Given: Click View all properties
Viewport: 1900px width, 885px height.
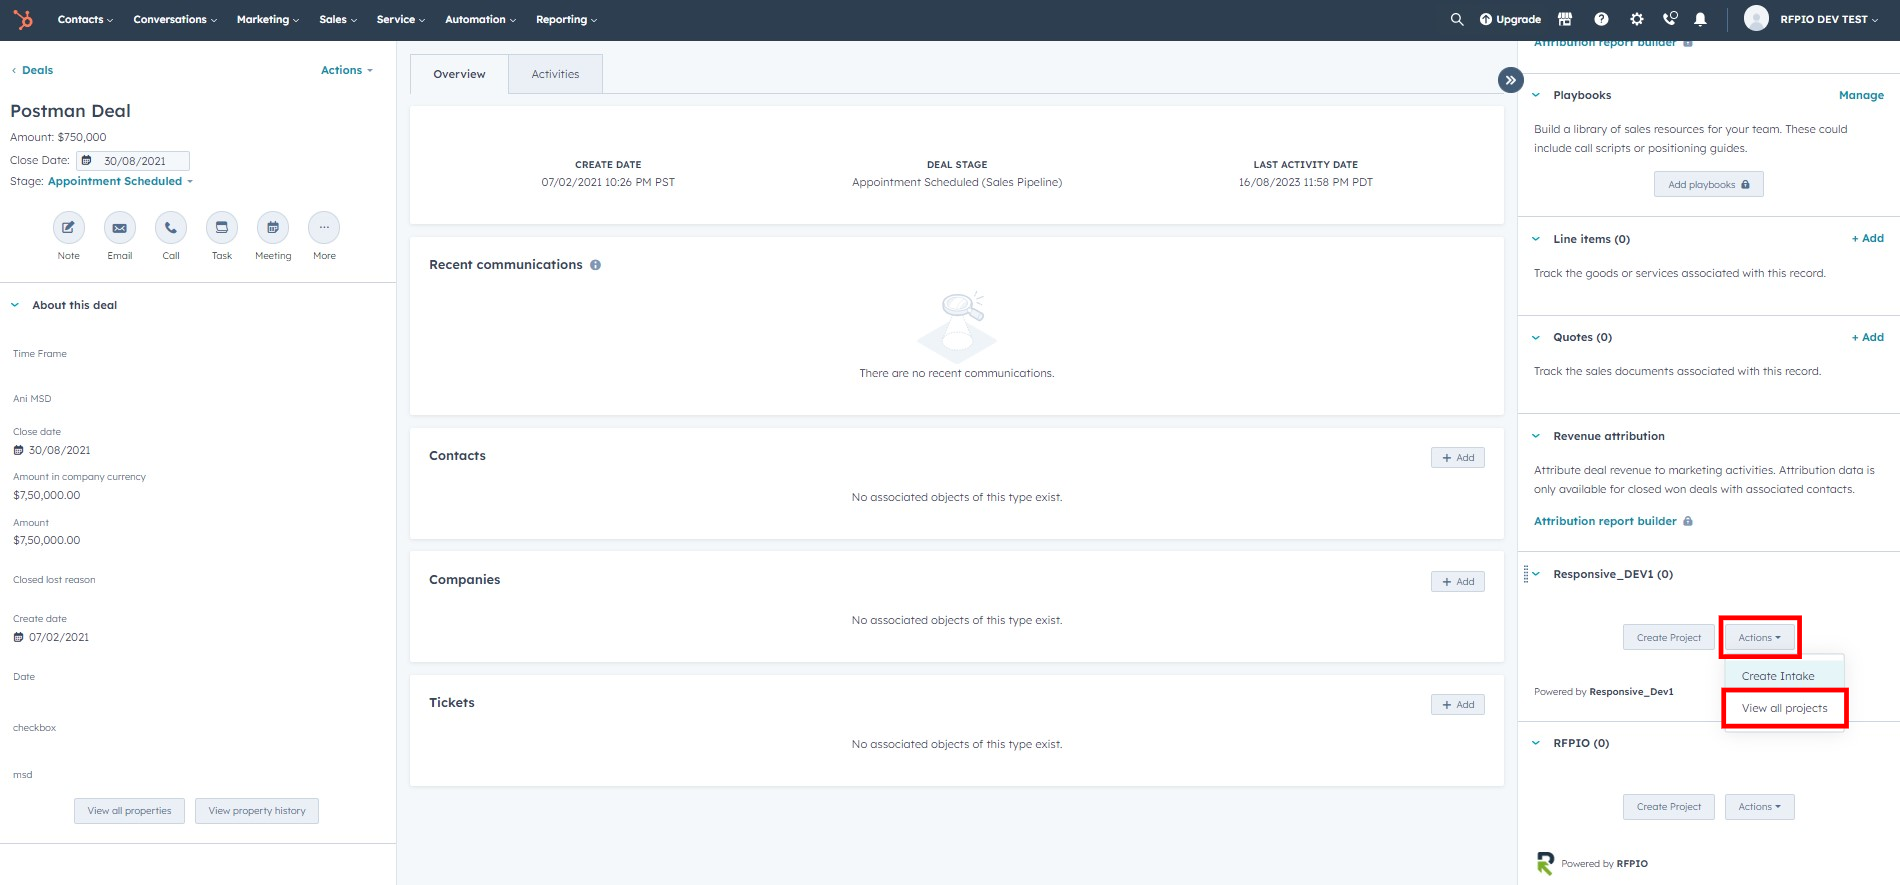Looking at the screenshot, I should point(129,811).
